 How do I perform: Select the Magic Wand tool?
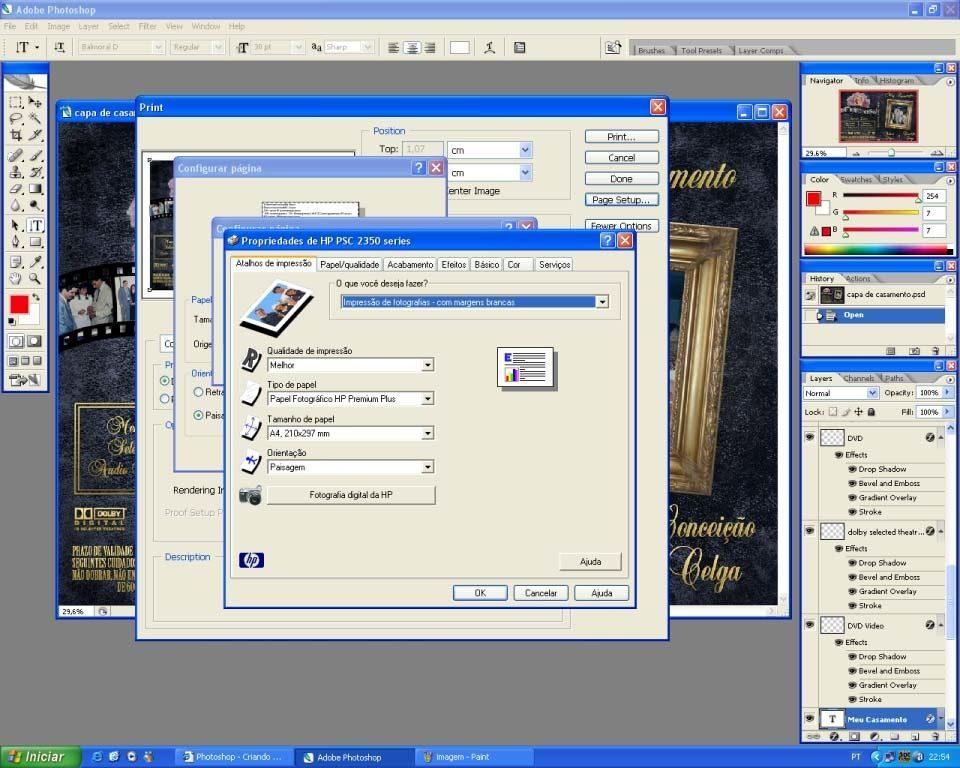click(35, 119)
